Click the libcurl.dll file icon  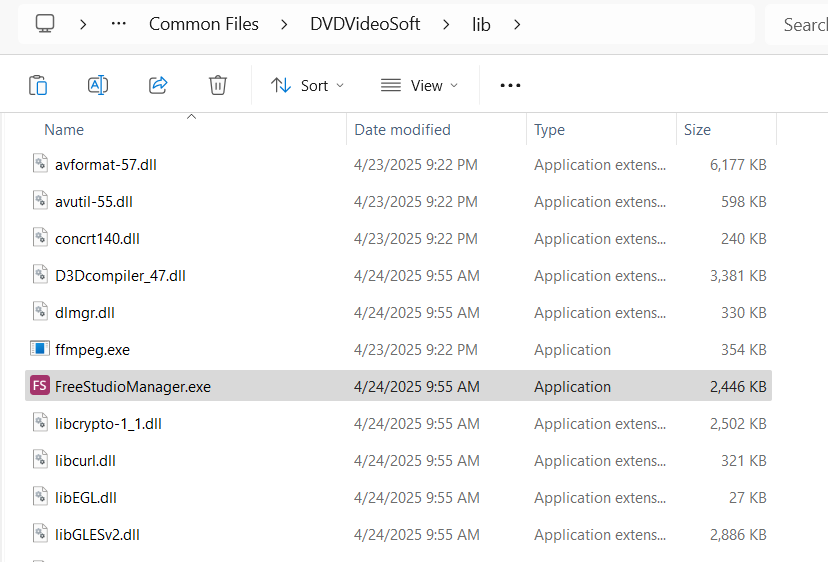[x=41, y=459]
